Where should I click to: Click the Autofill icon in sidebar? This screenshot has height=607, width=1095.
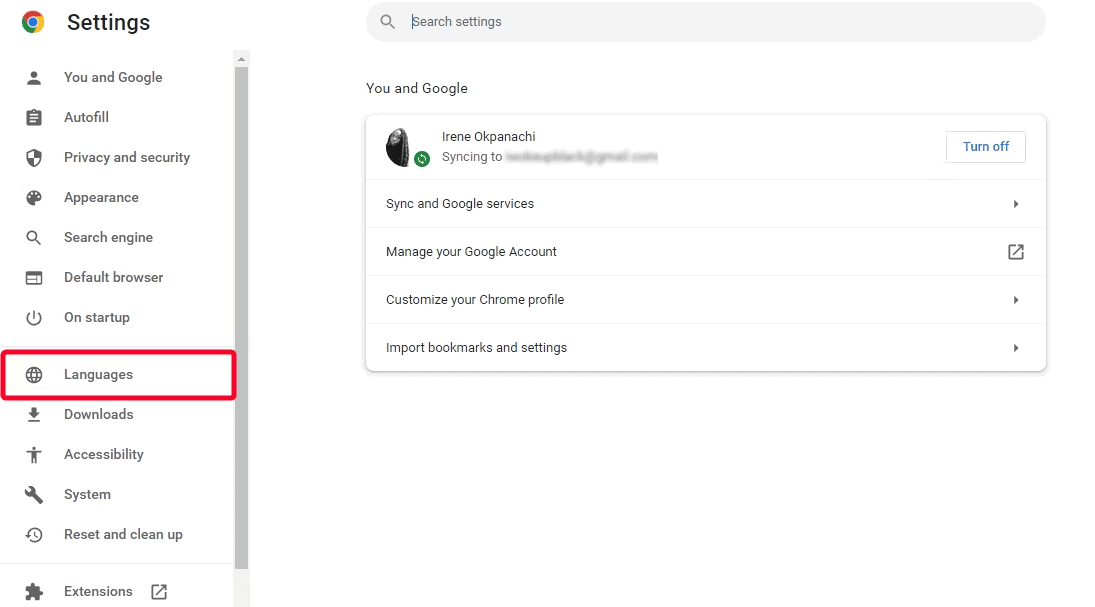[35, 117]
